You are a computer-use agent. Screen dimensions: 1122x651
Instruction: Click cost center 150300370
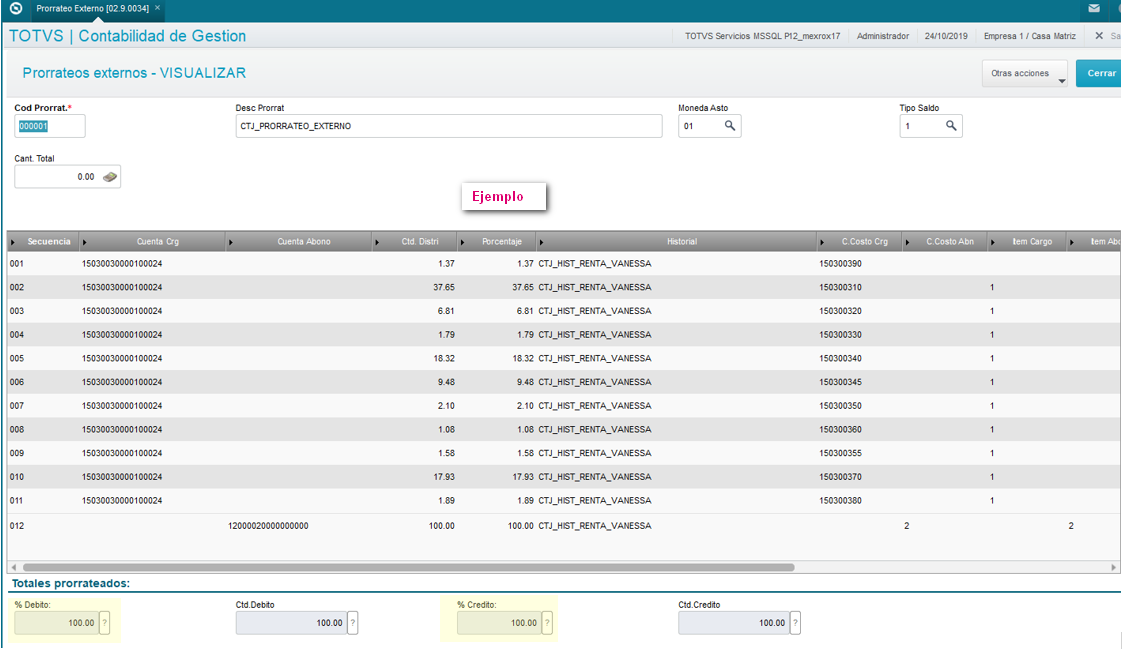coord(840,477)
